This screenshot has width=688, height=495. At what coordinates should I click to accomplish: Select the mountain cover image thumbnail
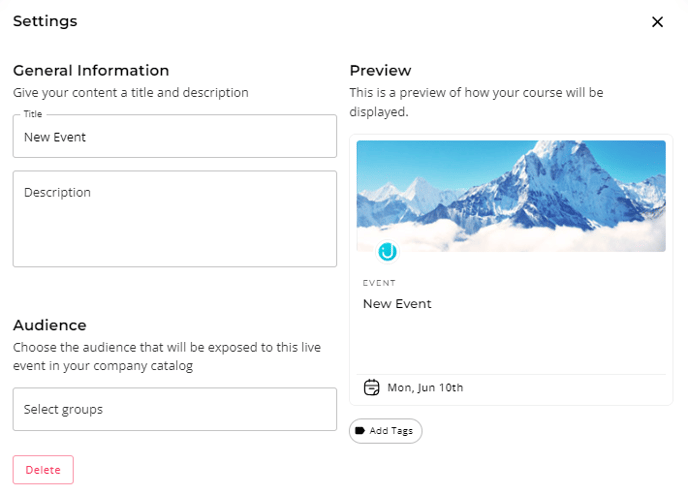pos(511,196)
